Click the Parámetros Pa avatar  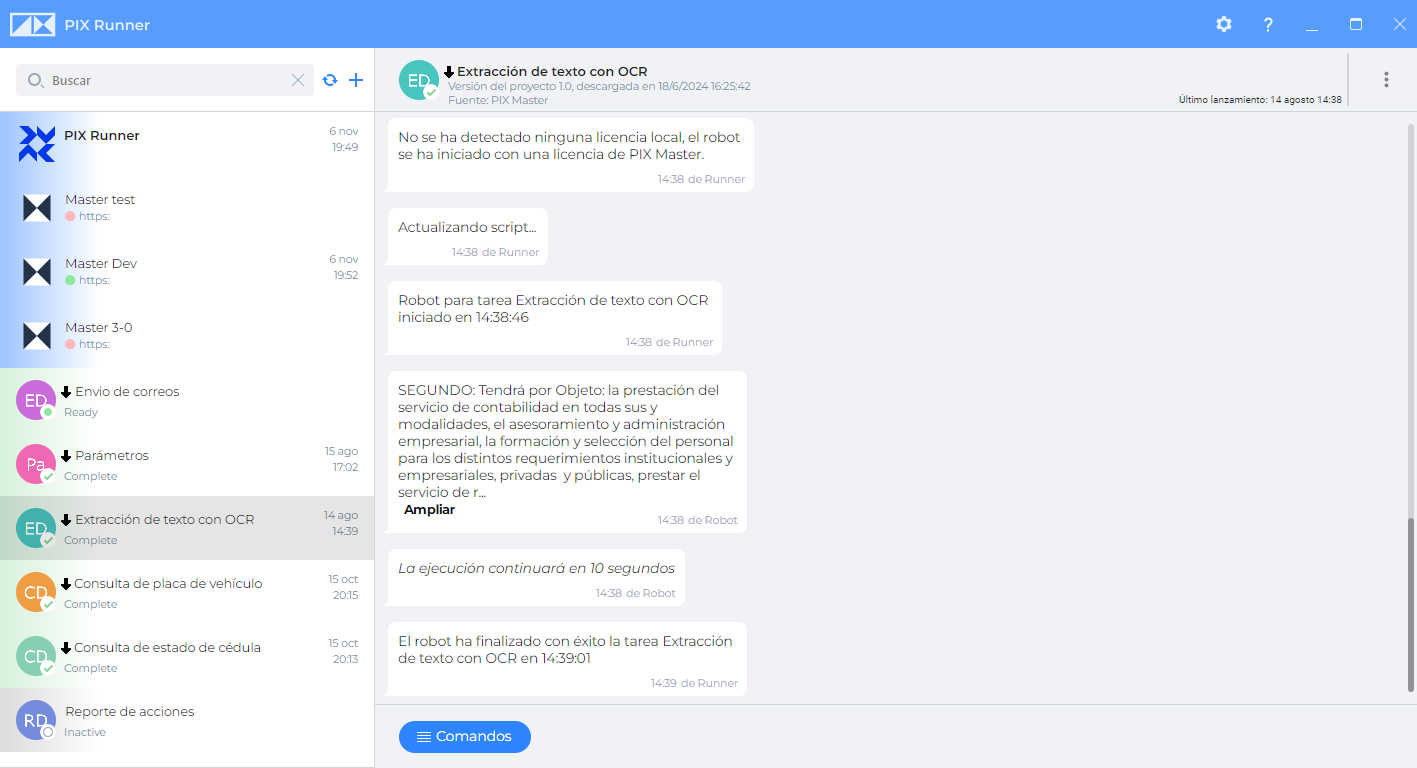[x=36, y=464]
